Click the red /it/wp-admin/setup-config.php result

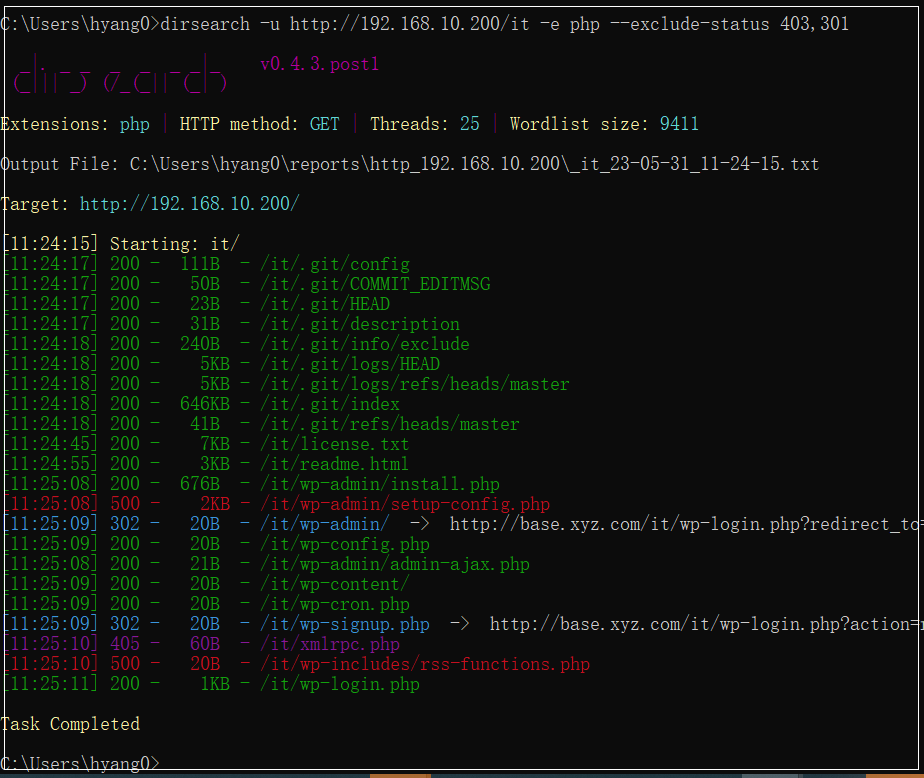[405, 504]
